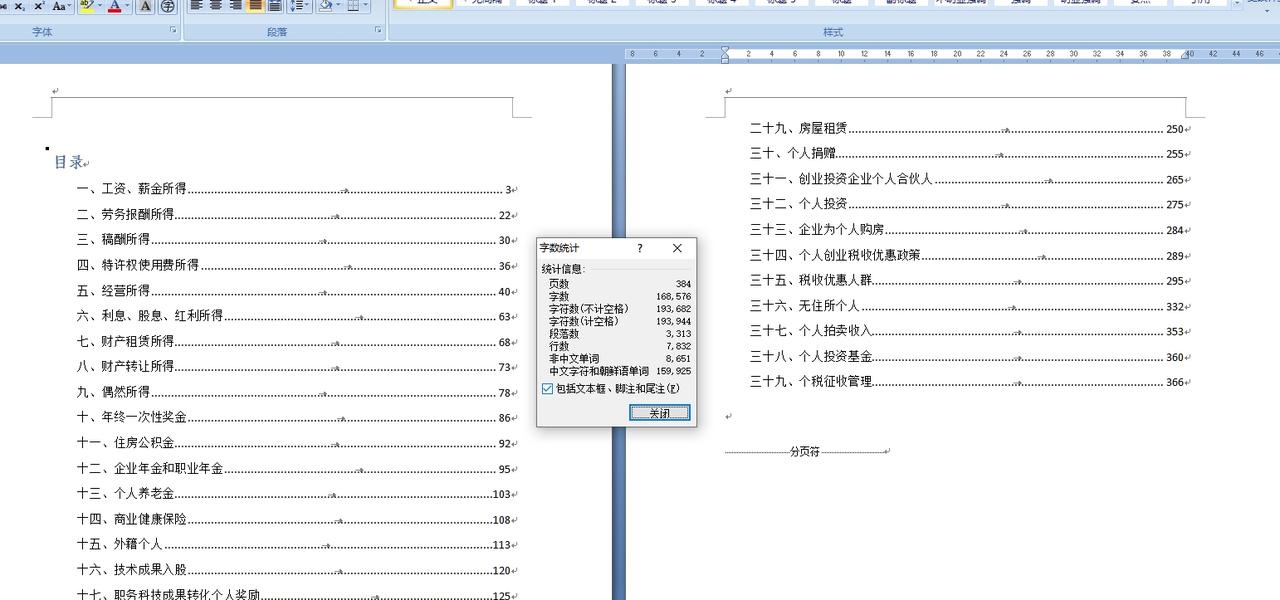Screen dimensions: 1280x600
Task: Click TOC entry 十、年终一次性奖金
Action: coord(296,418)
